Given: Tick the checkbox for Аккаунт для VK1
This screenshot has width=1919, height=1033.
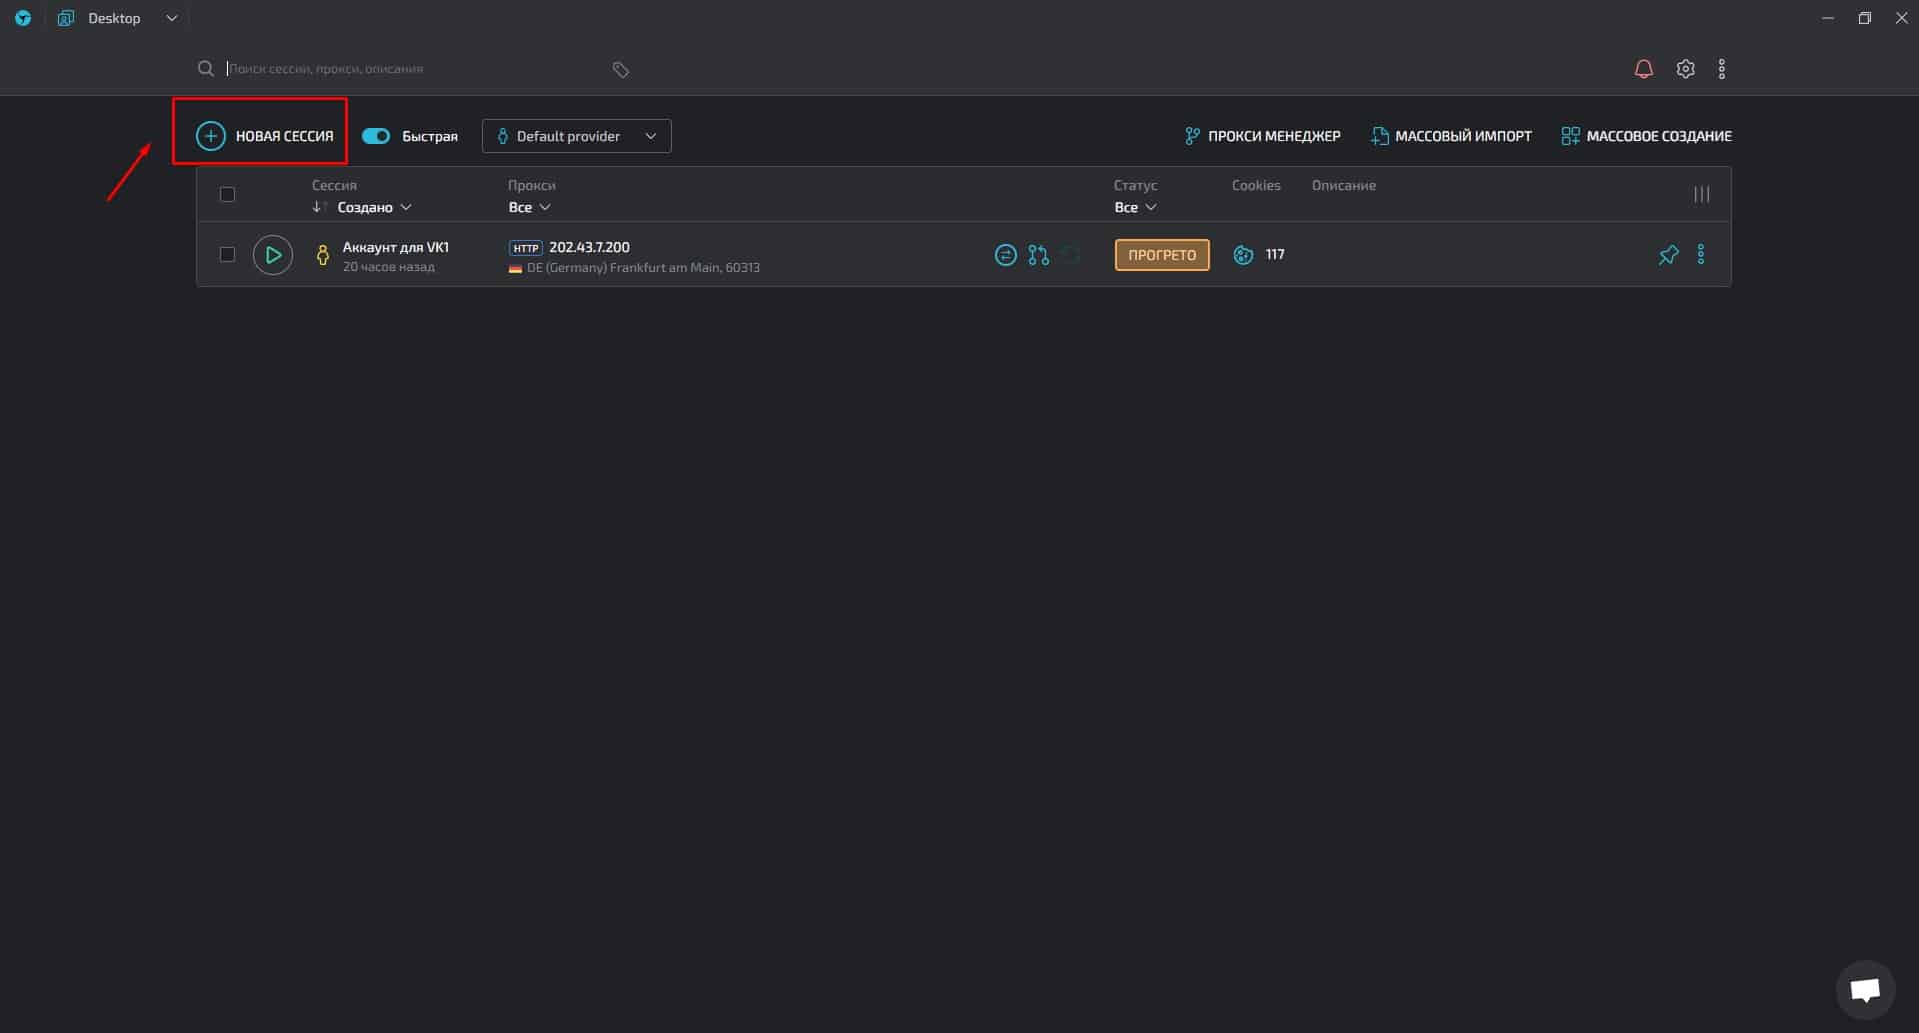Looking at the screenshot, I should click(x=227, y=254).
